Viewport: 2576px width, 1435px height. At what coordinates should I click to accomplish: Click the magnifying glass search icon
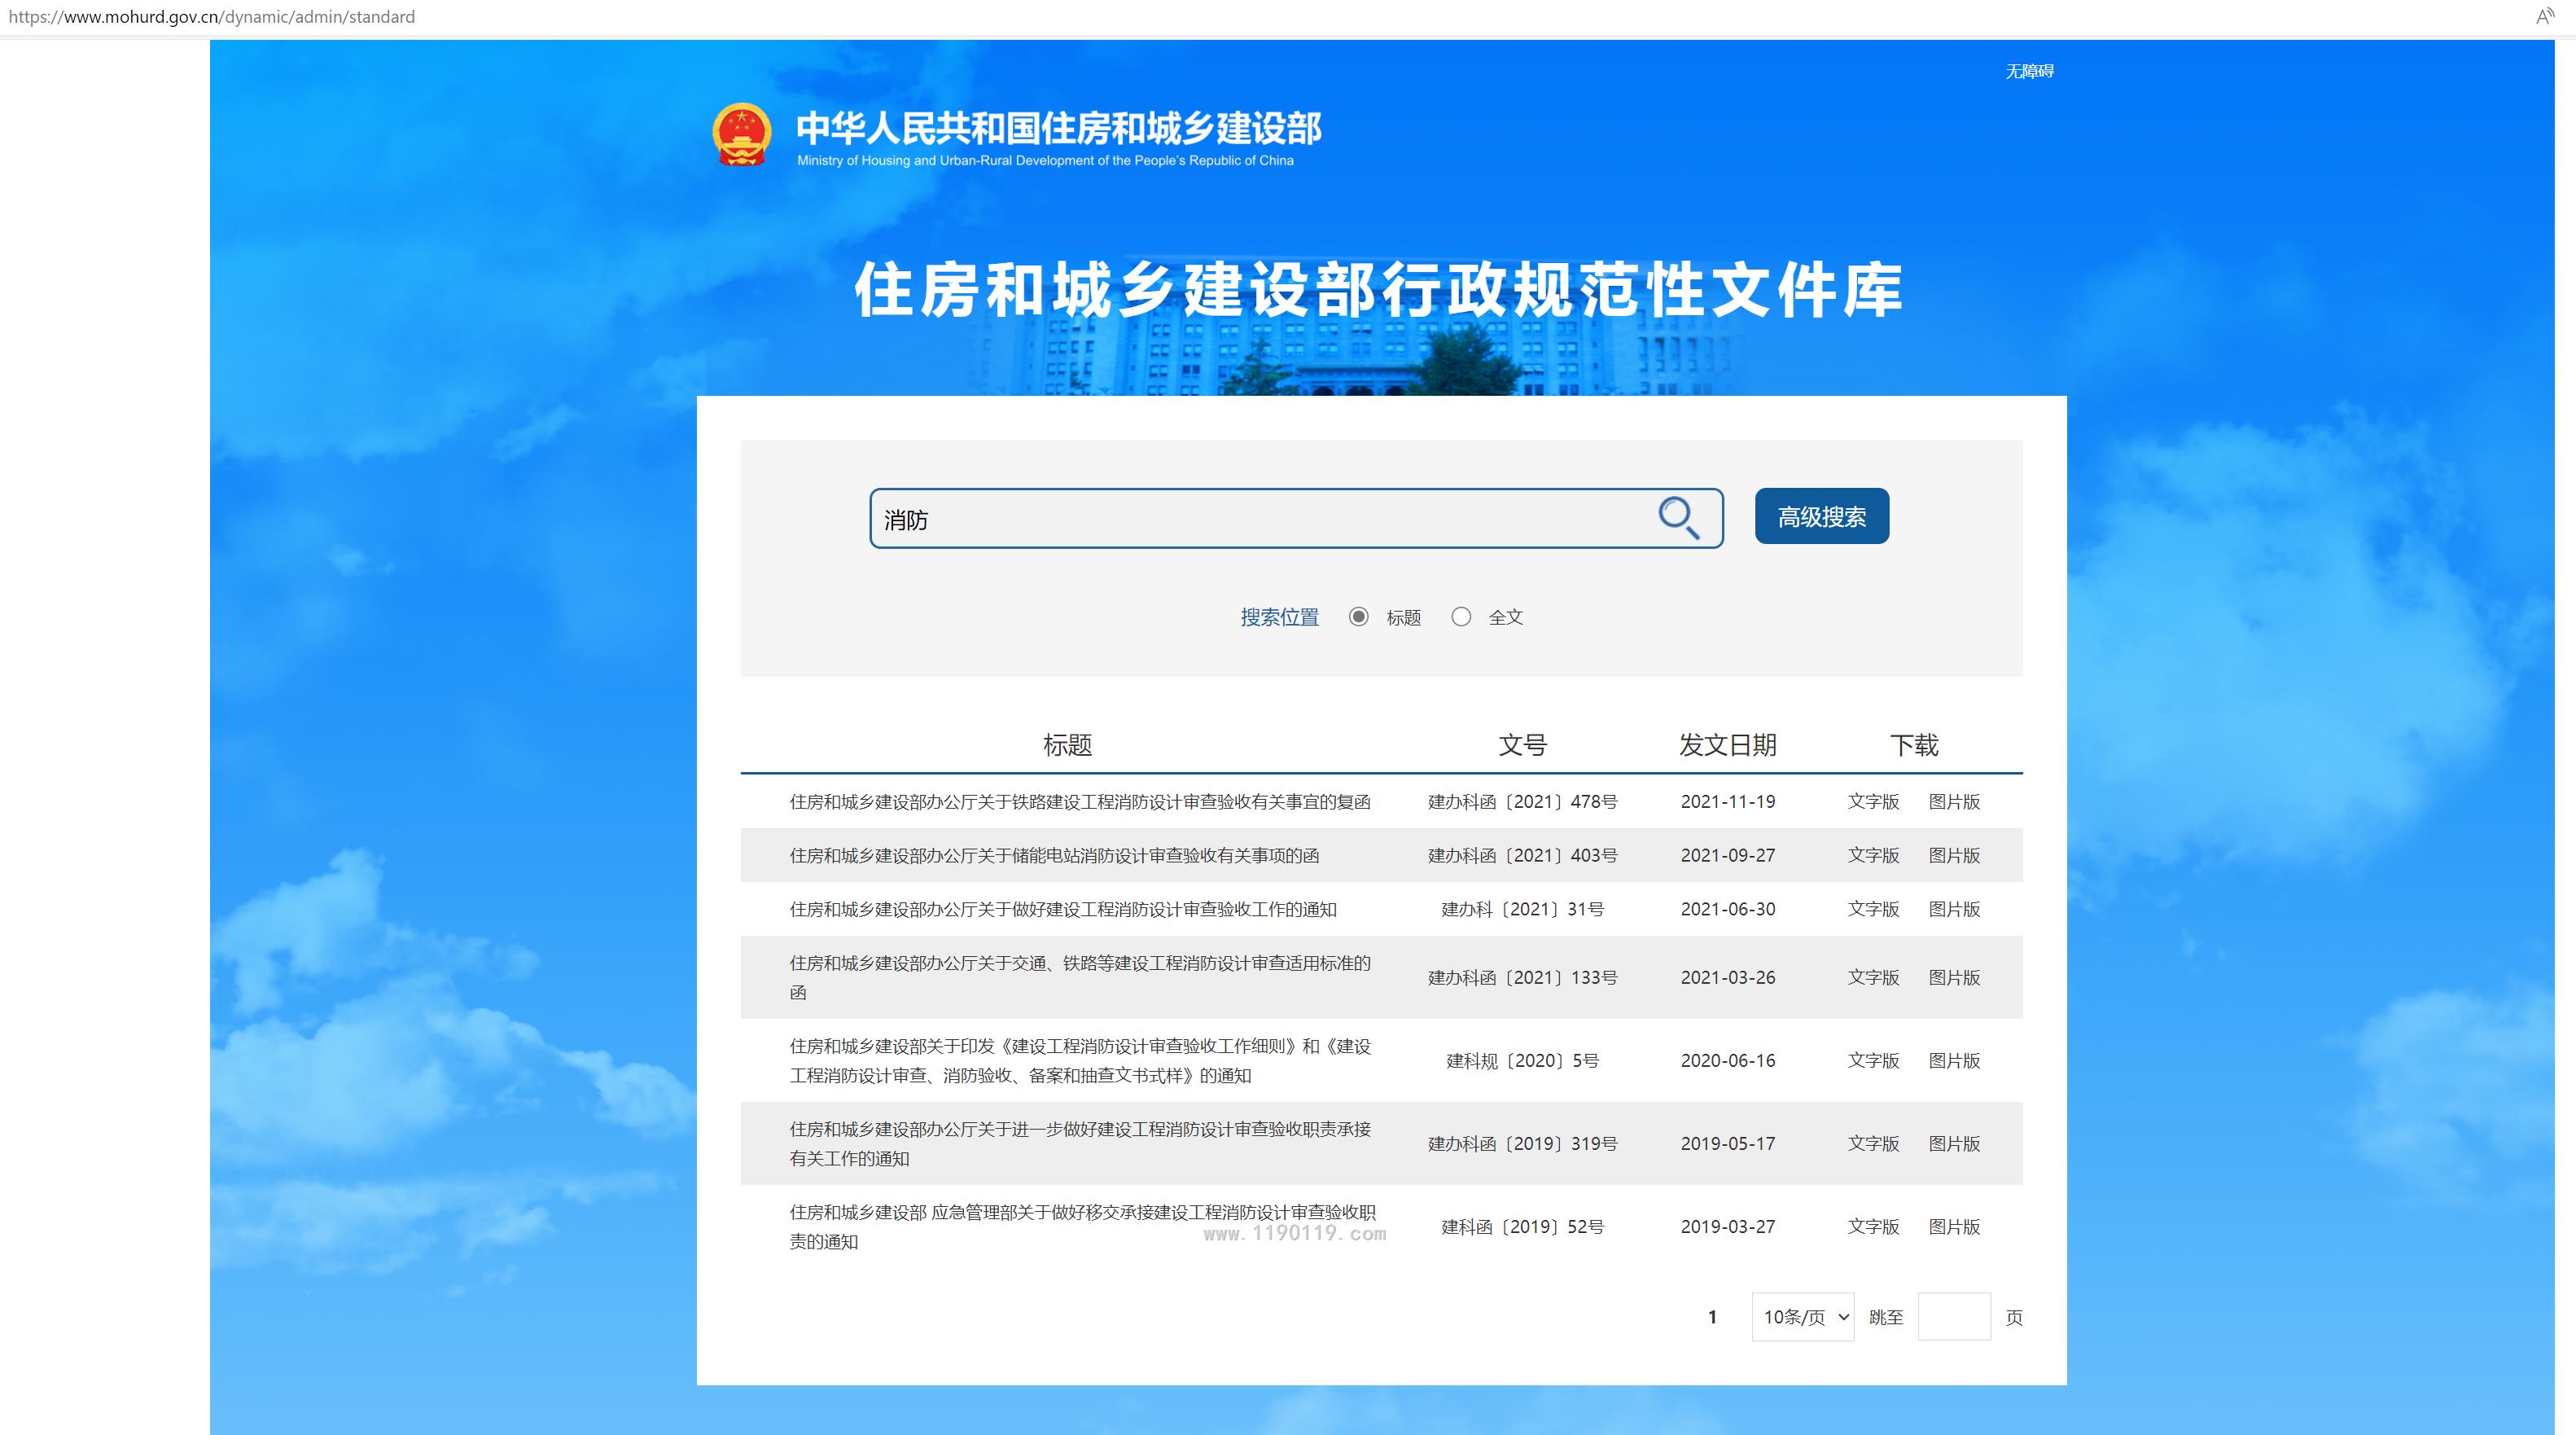click(1678, 518)
